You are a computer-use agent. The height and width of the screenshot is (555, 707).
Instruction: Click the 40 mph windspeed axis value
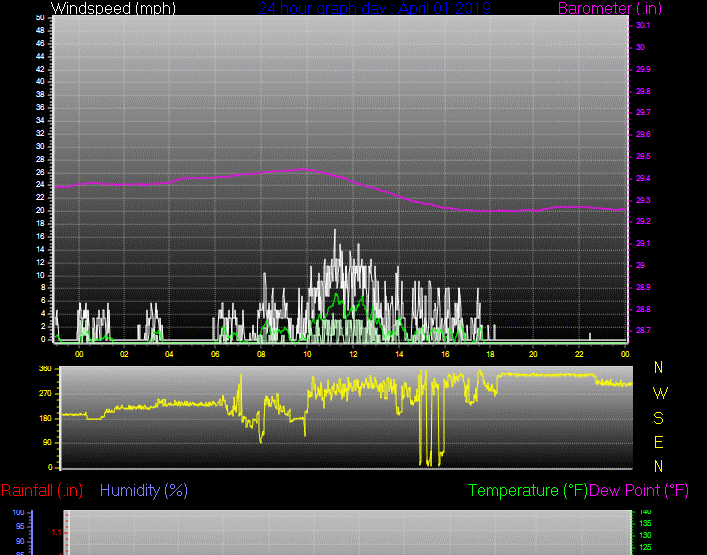click(x=40, y=82)
